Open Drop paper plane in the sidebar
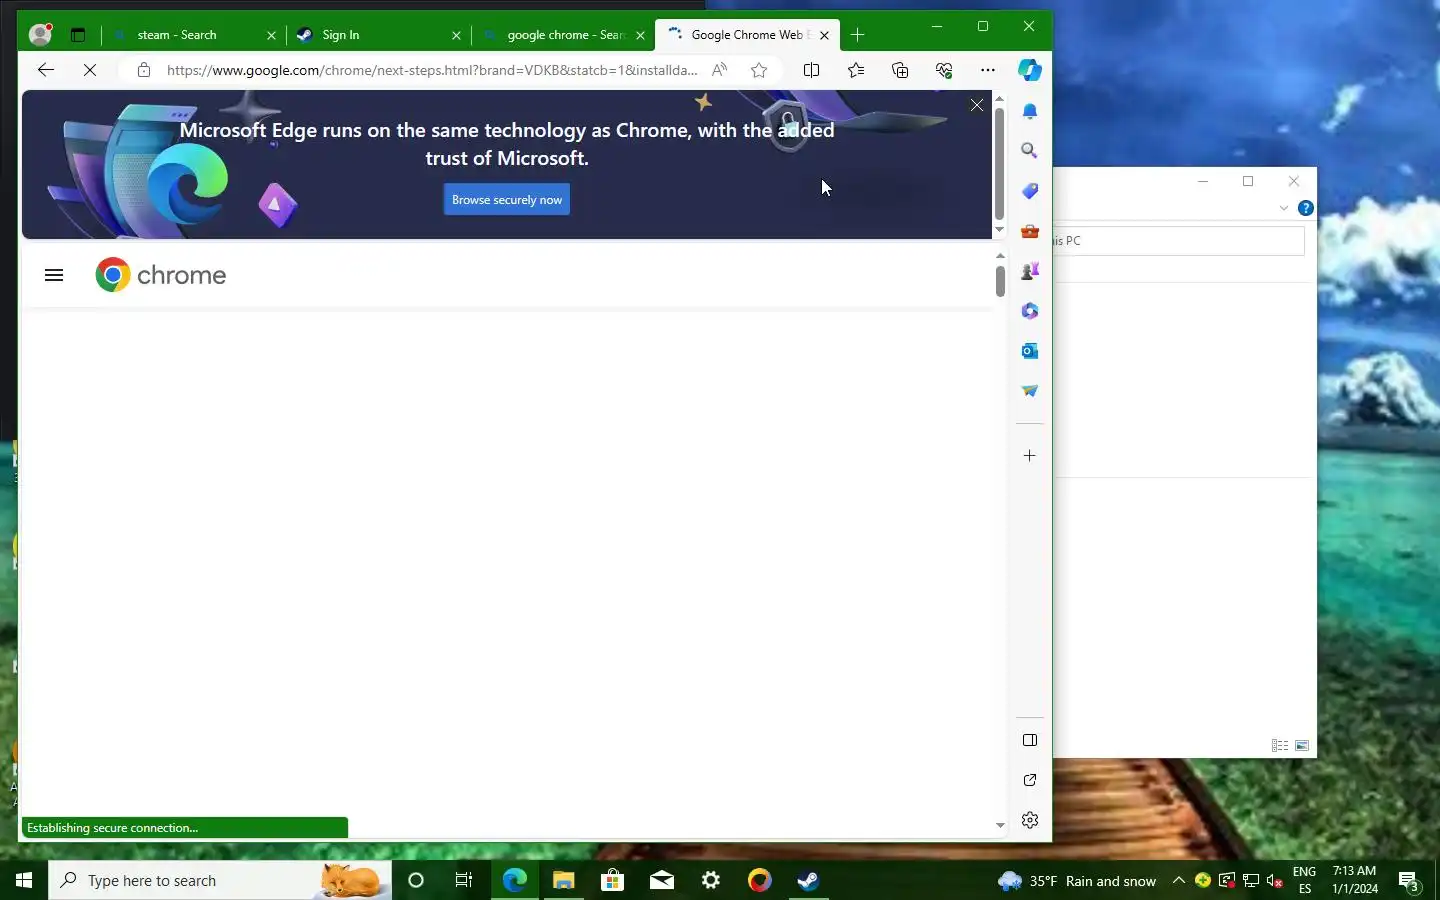 point(1030,391)
